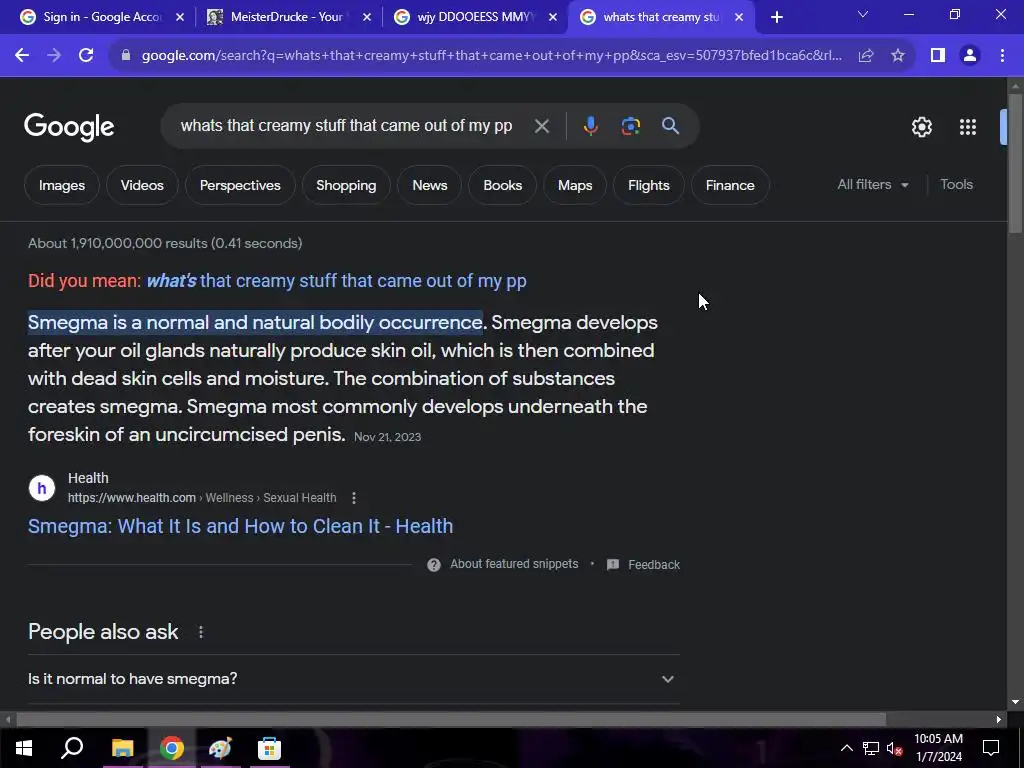Open Paint from the taskbar
Image resolution: width=1024 pixels, height=768 pixels.
tap(220, 748)
